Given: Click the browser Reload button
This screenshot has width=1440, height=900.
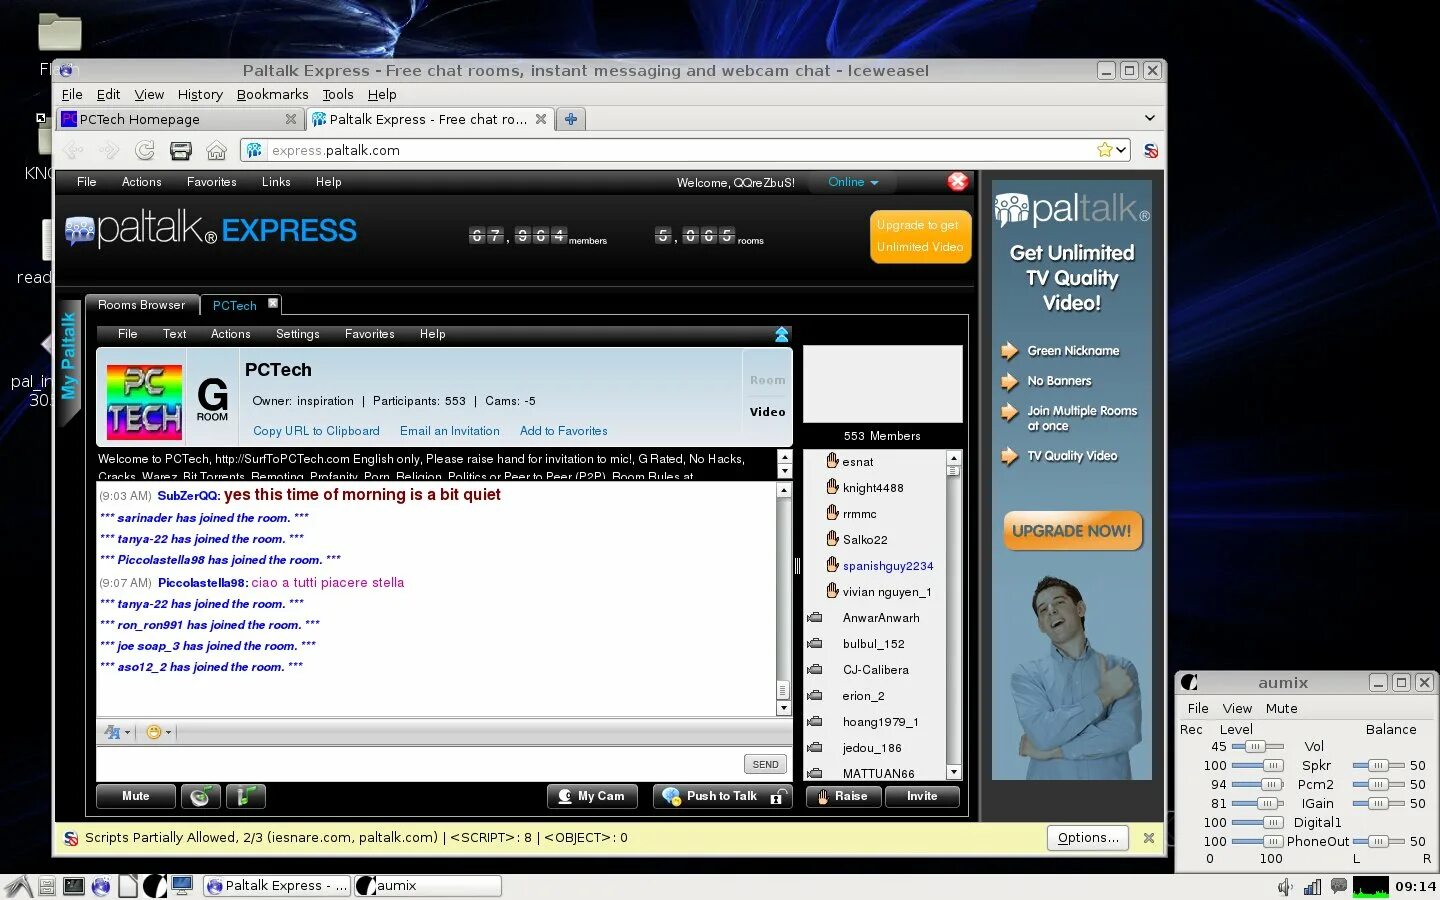Looking at the screenshot, I should [x=145, y=150].
